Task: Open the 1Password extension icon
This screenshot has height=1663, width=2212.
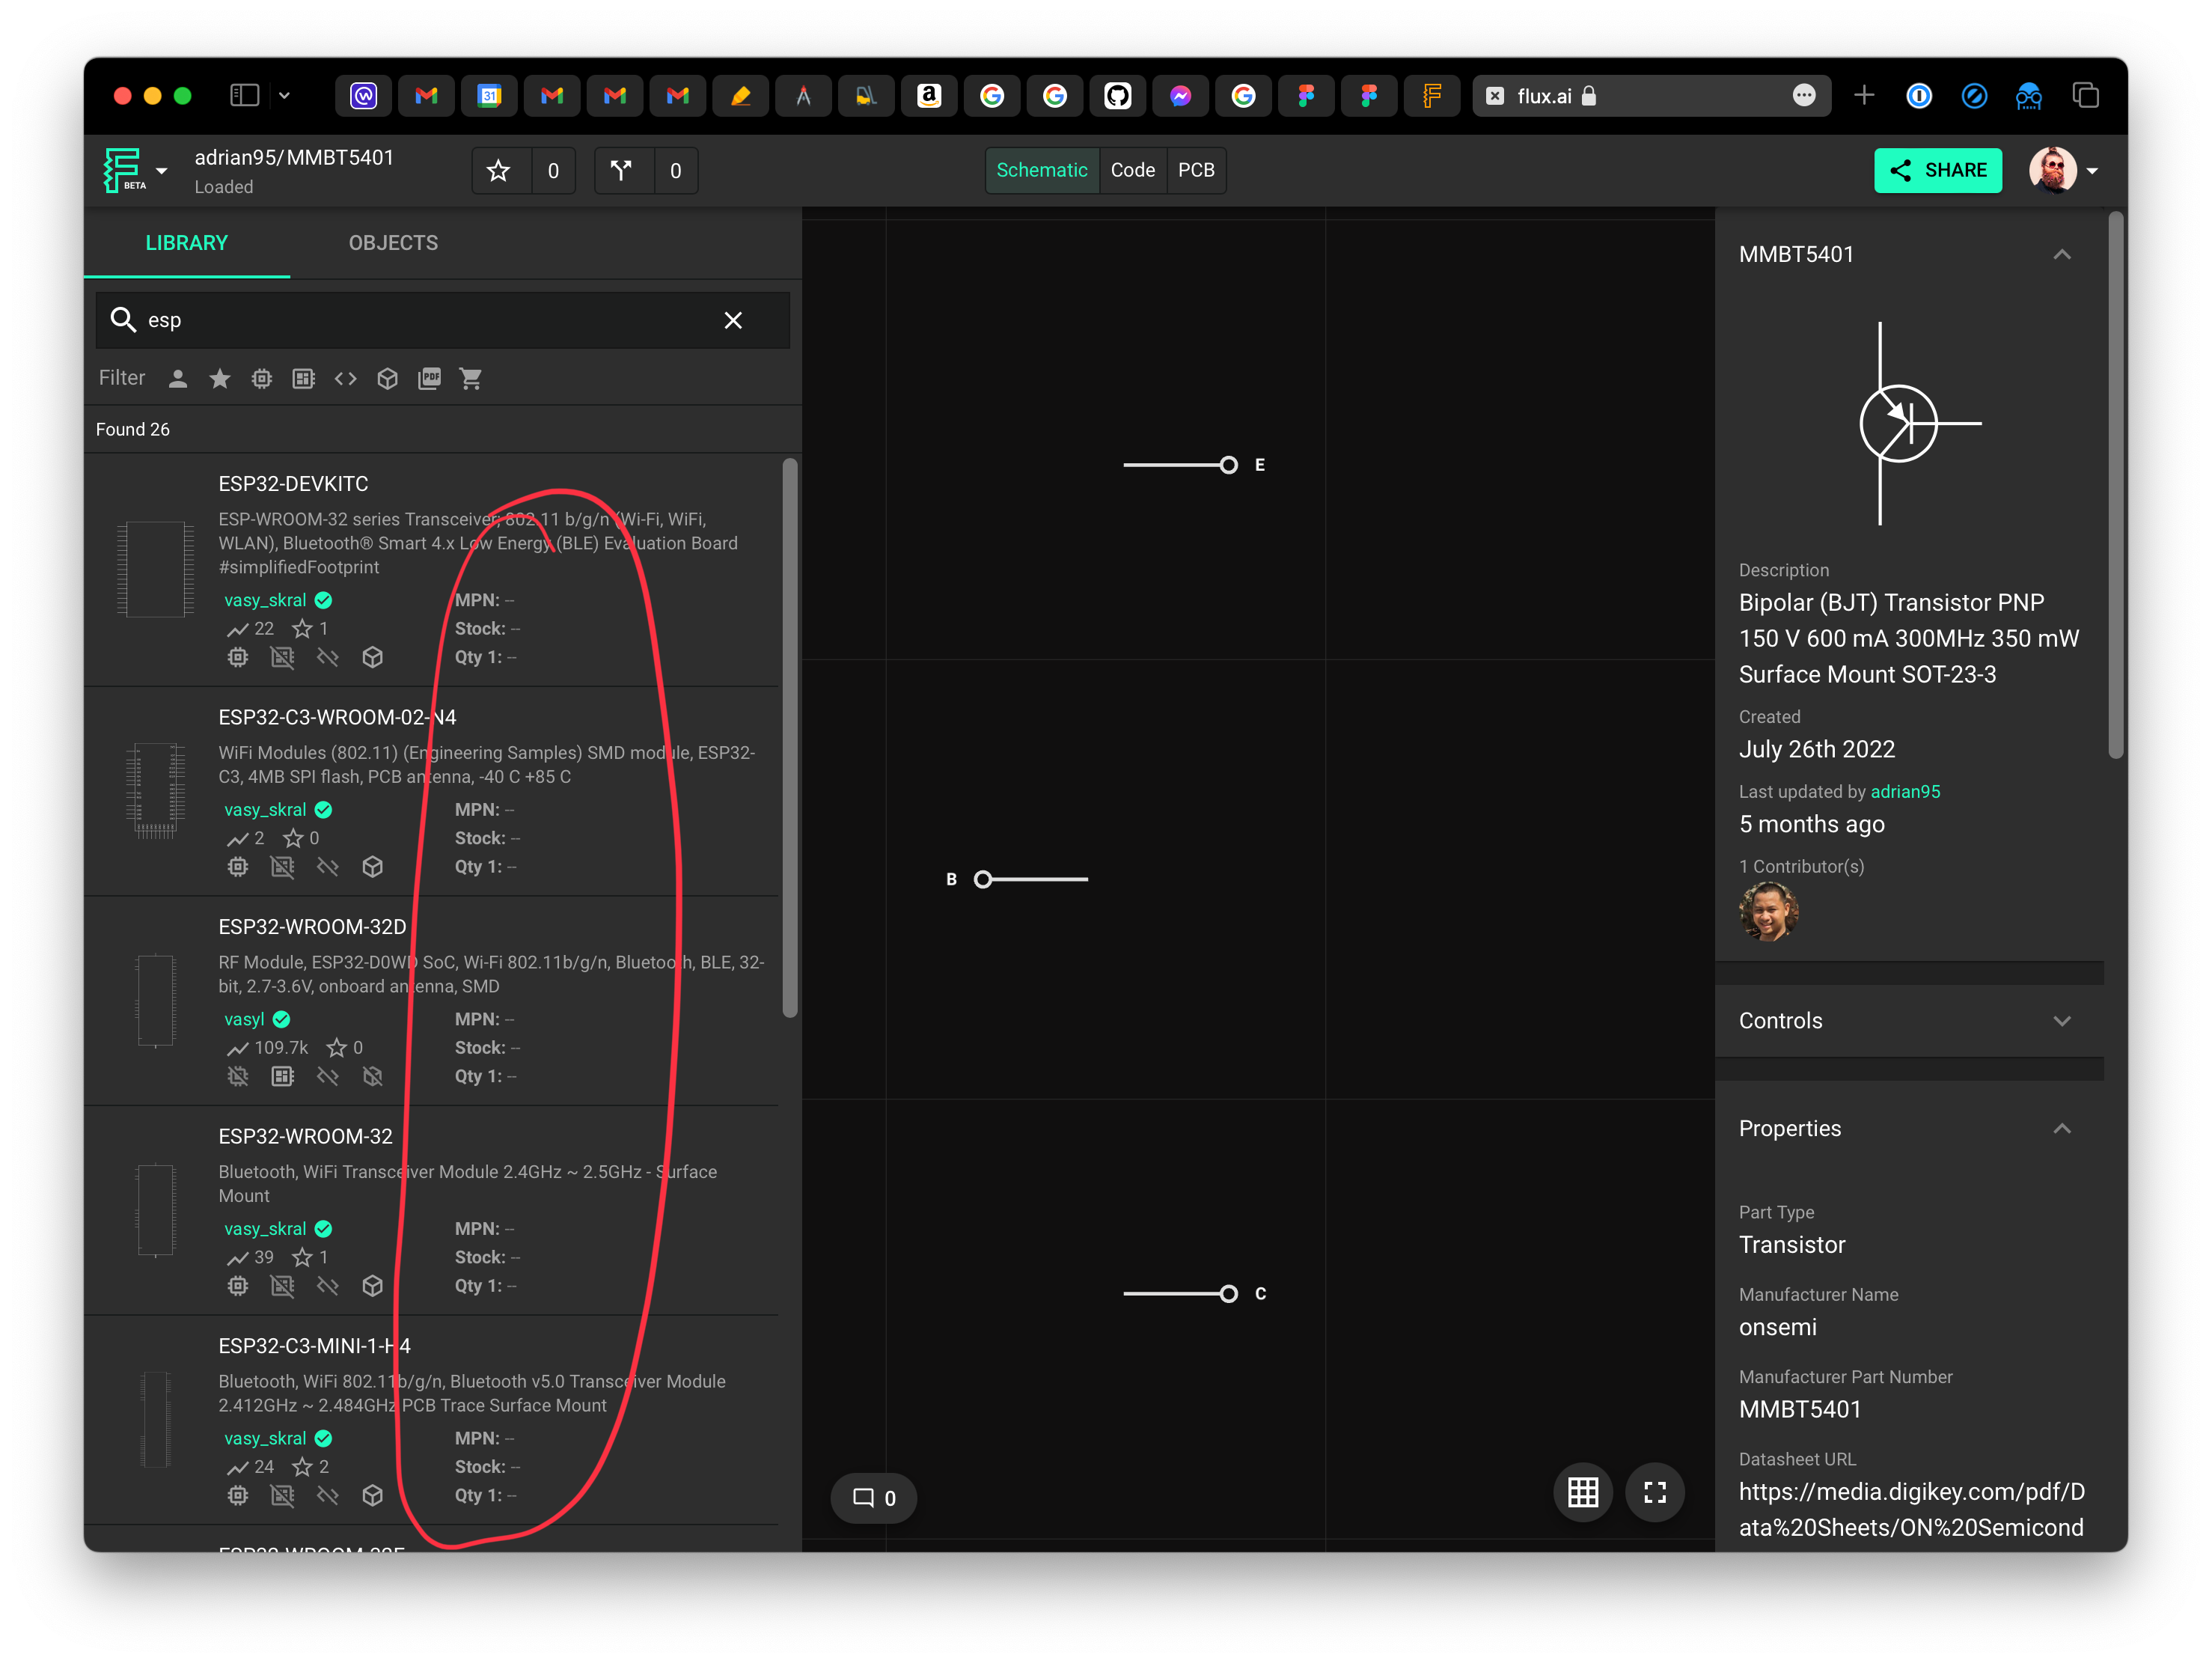Action: point(1919,96)
